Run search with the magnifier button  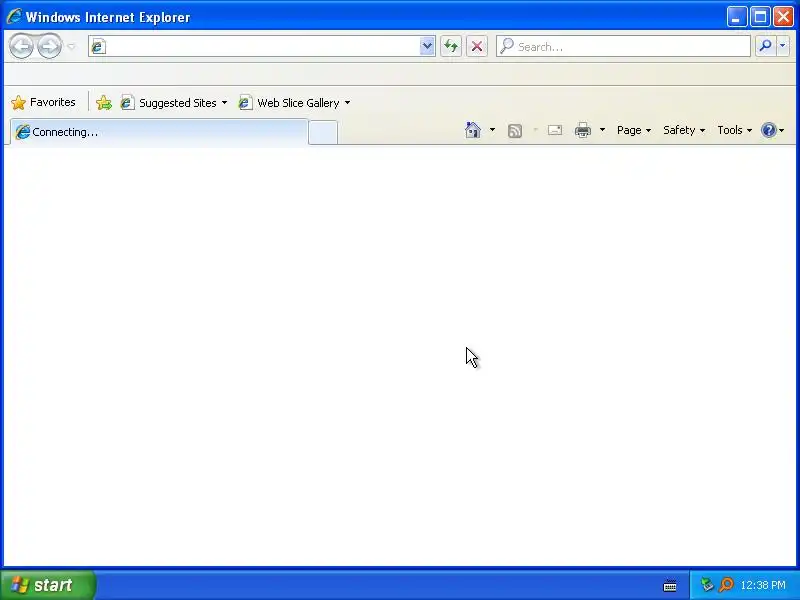tap(765, 46)
